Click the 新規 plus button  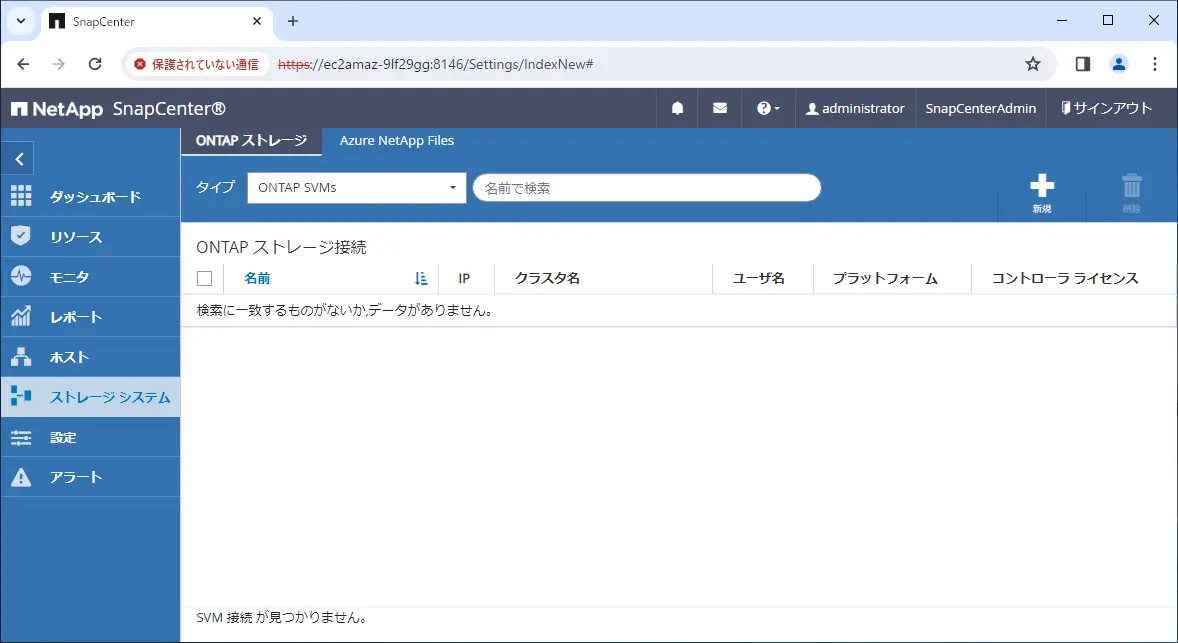(x=1041, y=193)
